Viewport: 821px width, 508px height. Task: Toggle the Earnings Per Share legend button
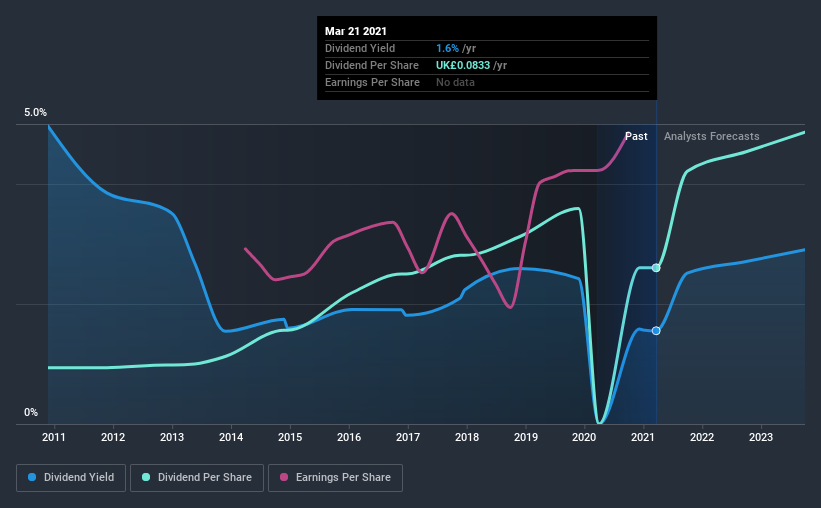click(x=335, y=478)
